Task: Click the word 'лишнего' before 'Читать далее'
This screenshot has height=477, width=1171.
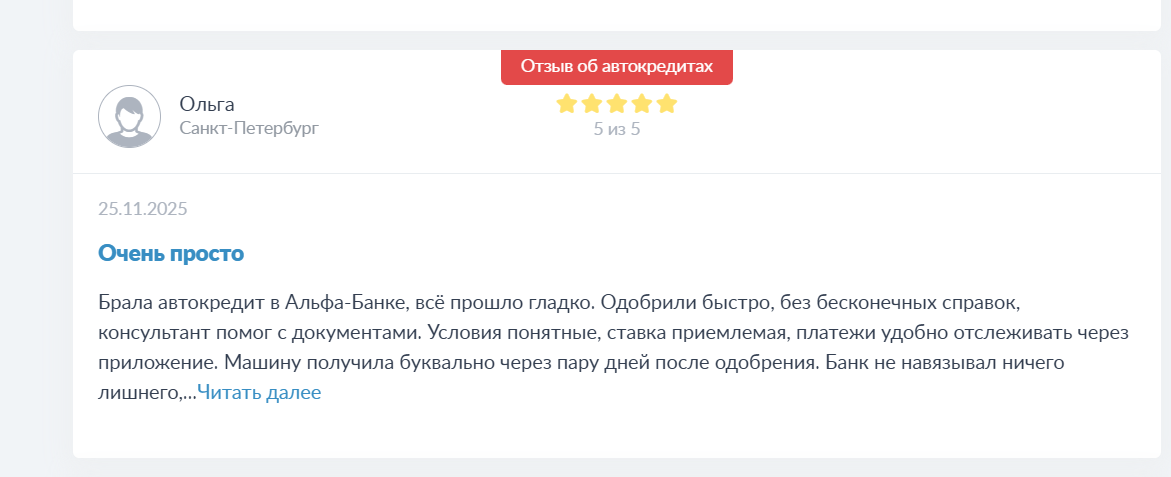Action: click(140, 393)
